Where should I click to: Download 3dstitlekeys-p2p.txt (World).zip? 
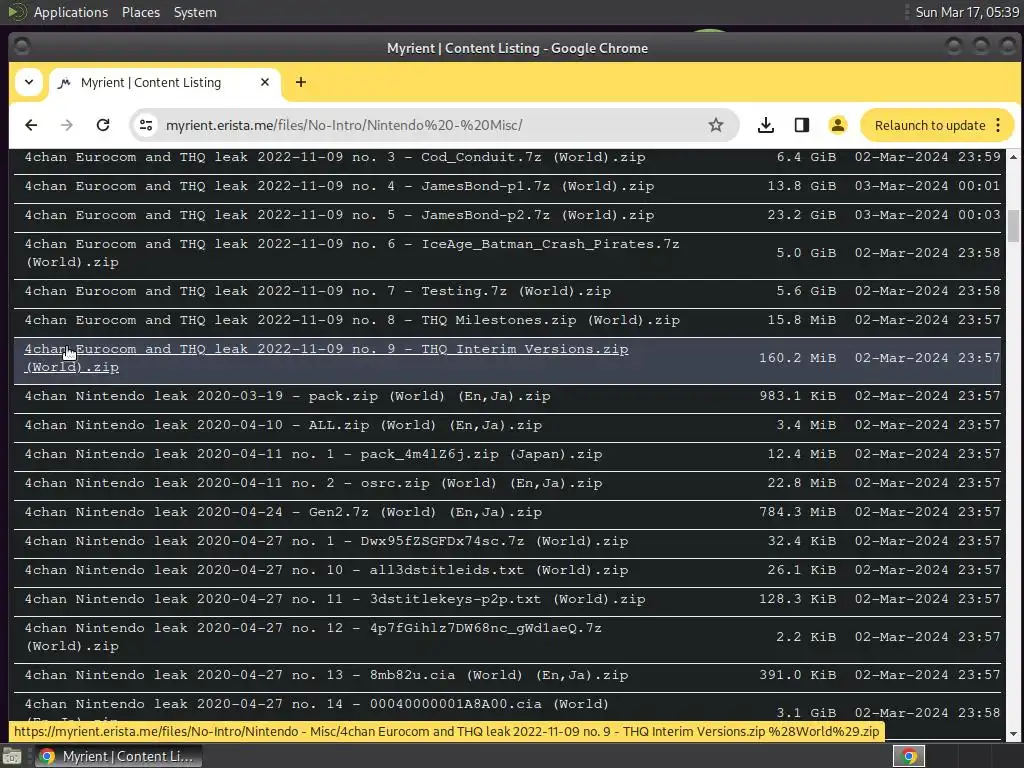(x=335, y=599)
